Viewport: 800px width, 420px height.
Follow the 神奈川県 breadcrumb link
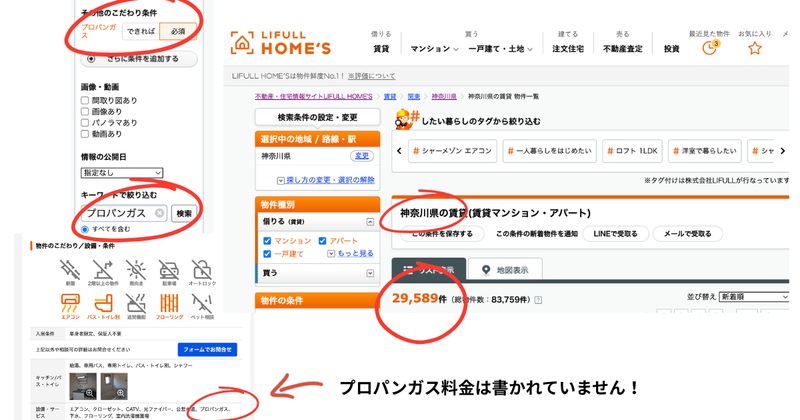point(444,96)
